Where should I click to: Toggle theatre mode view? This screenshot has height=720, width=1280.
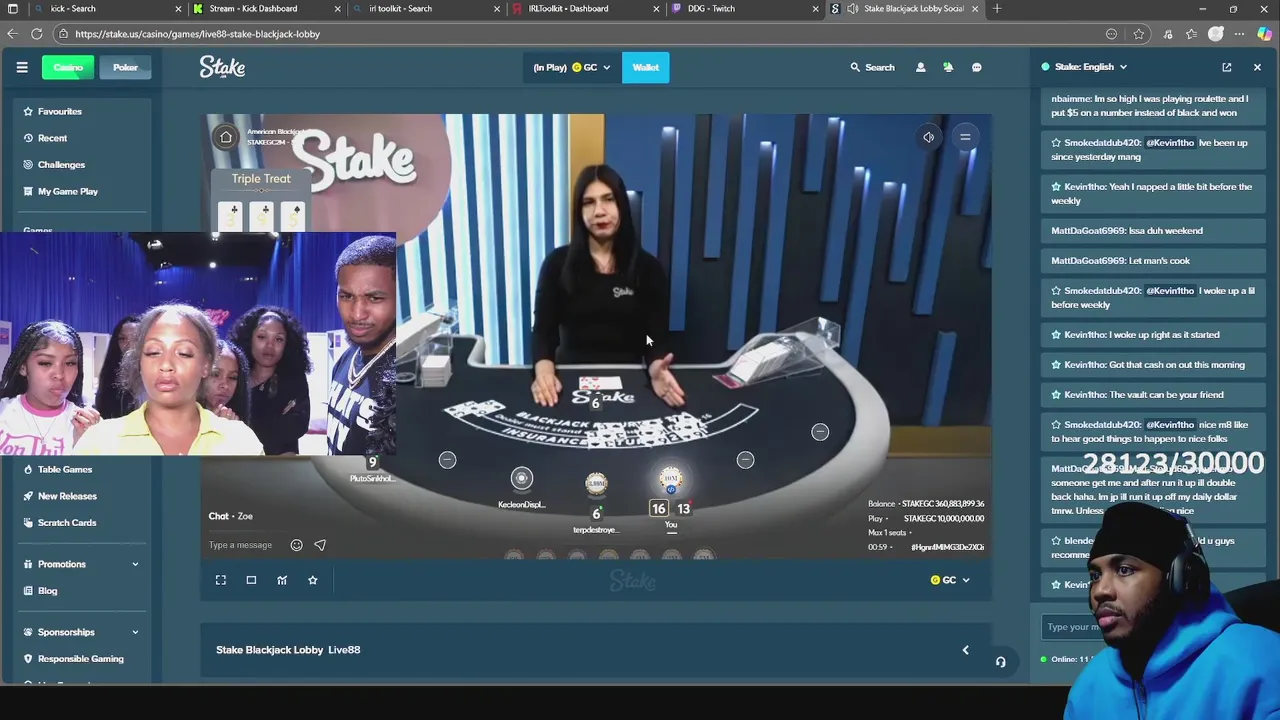(x=251, y=580)
